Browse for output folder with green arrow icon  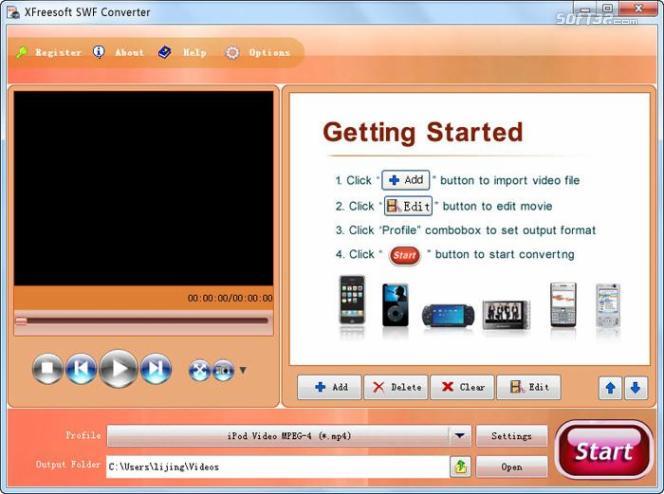tap(460, 467)
